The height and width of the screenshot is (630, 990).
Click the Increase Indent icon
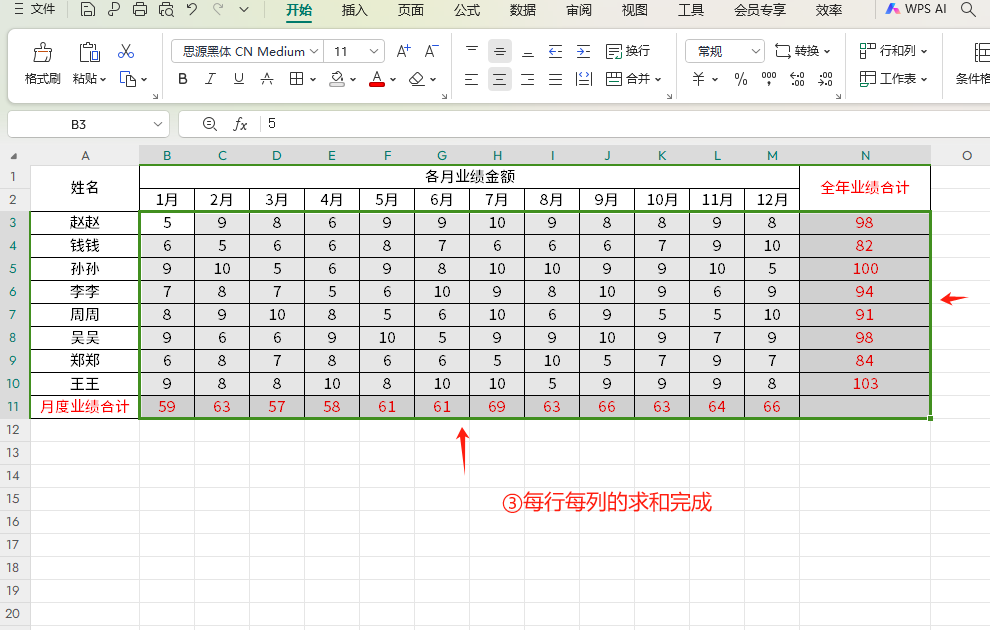pos(583,51)
